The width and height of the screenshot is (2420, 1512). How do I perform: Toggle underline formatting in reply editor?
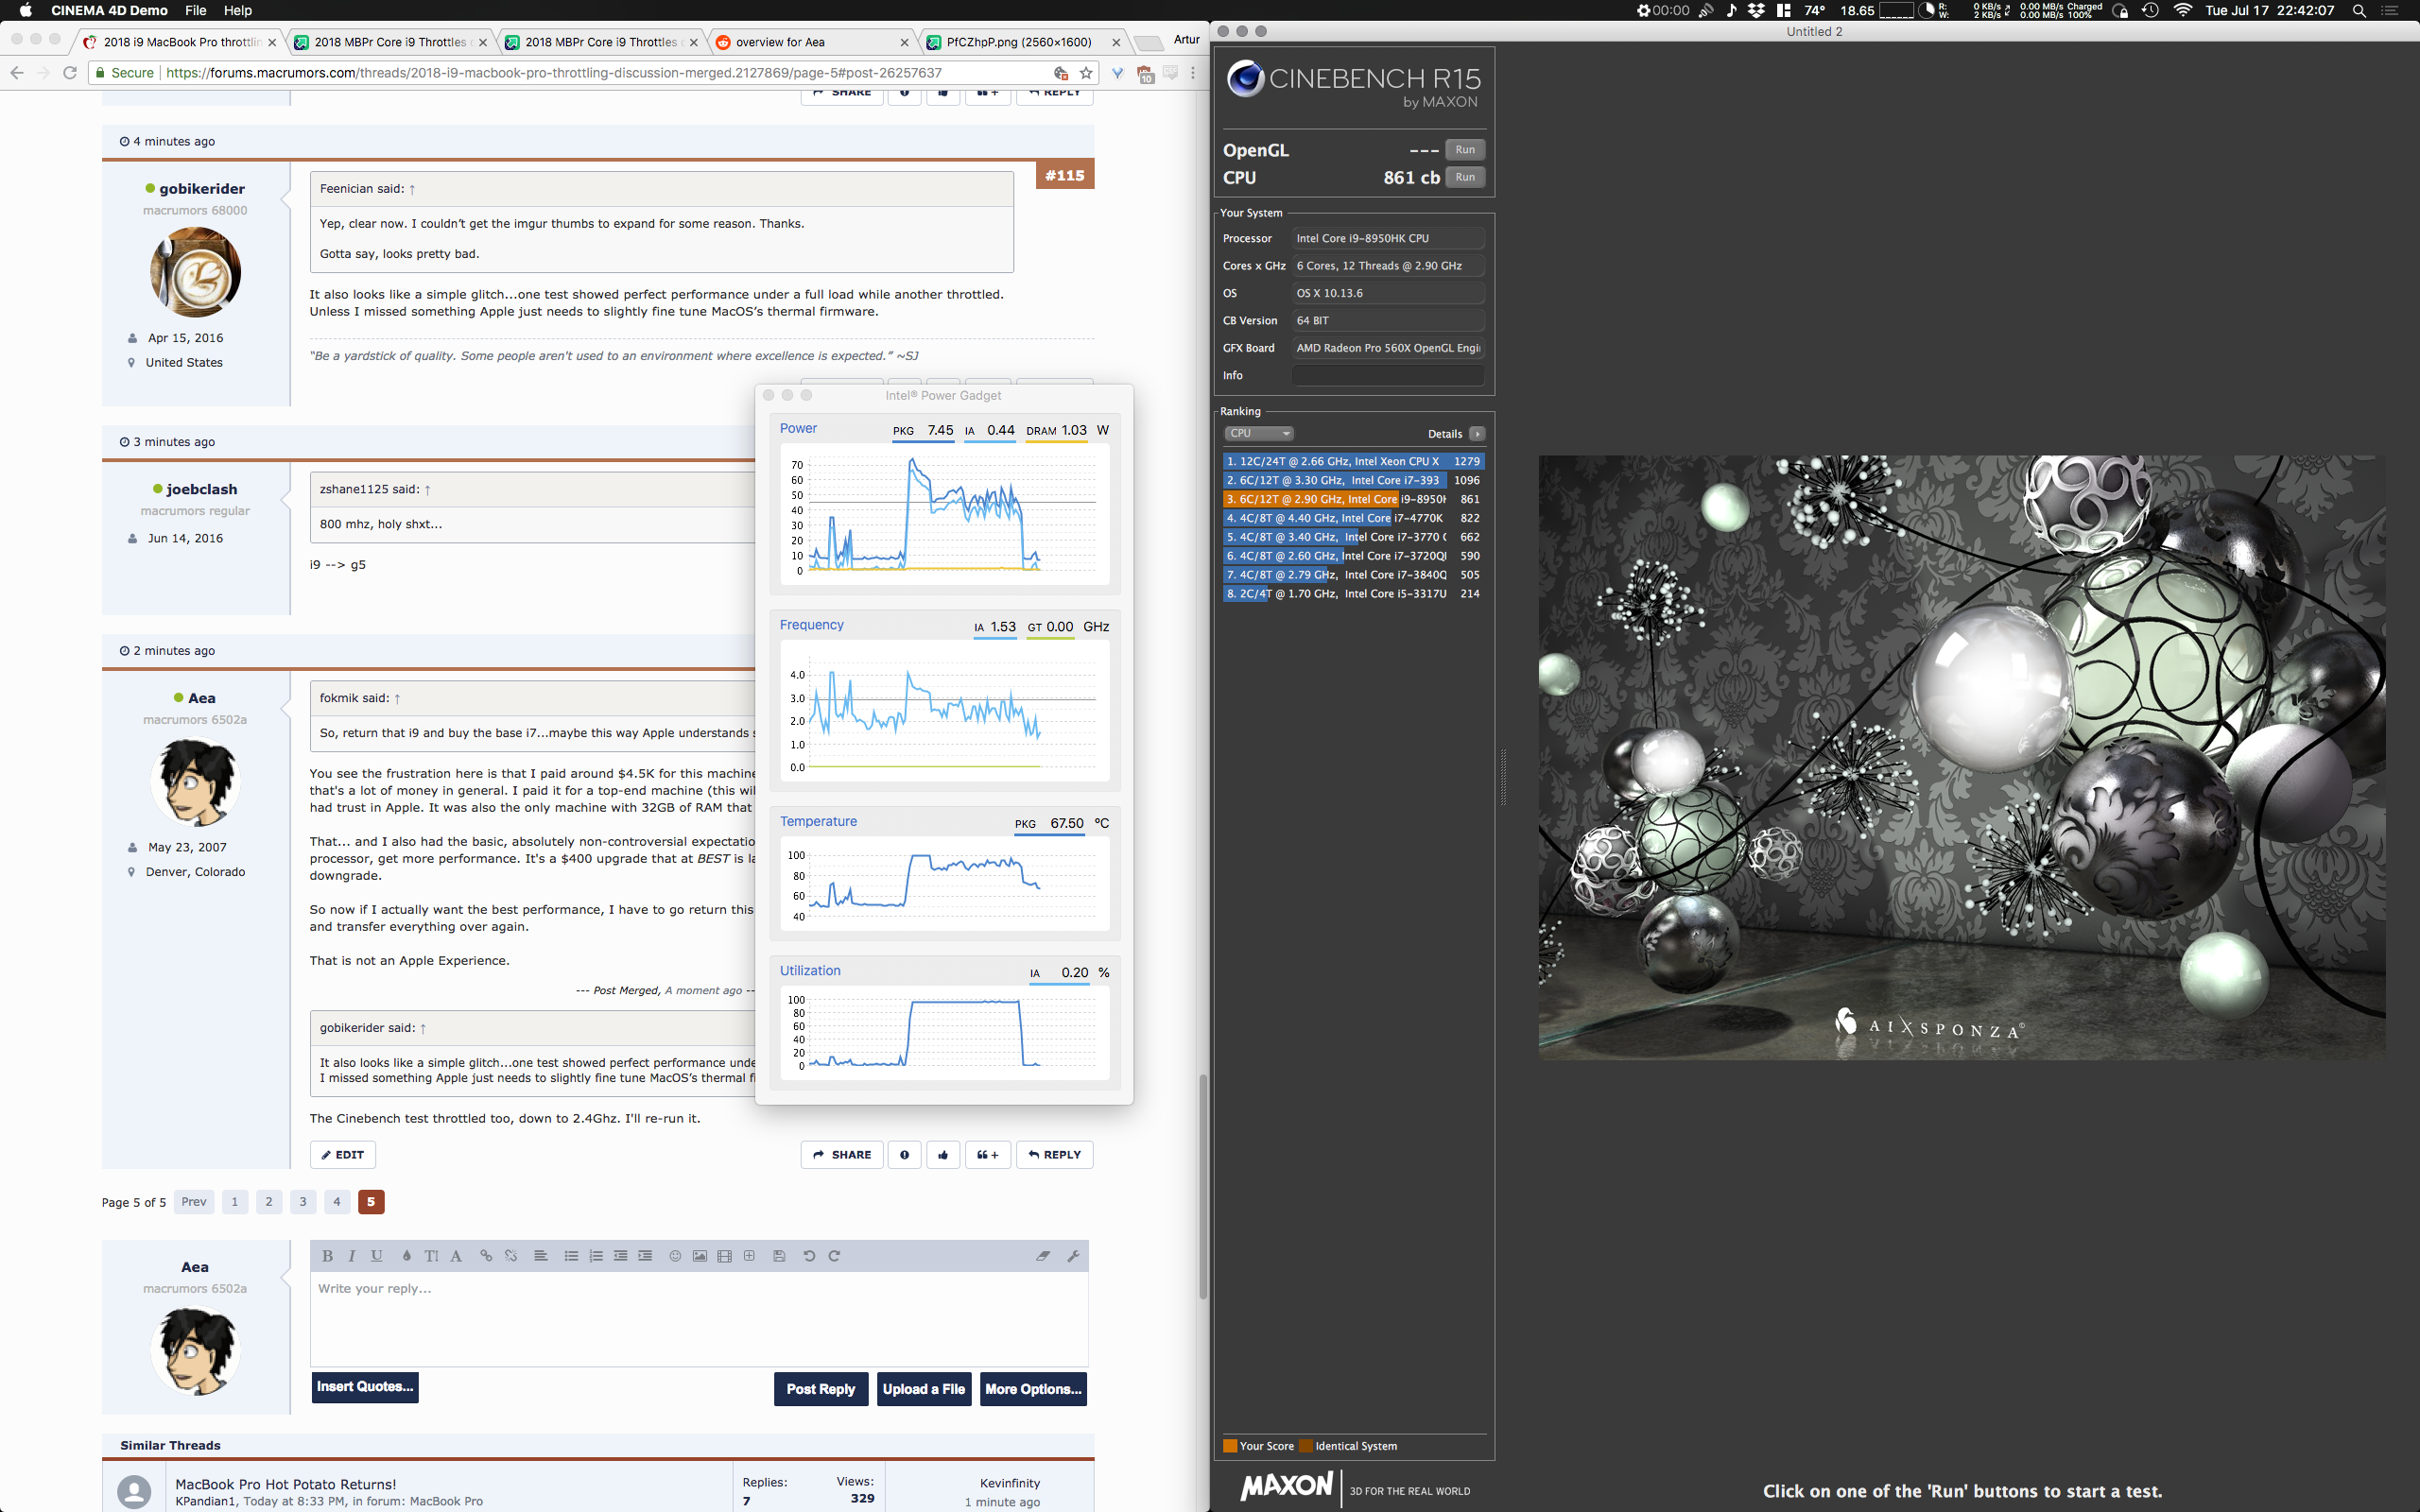[x=377, y=1256]
